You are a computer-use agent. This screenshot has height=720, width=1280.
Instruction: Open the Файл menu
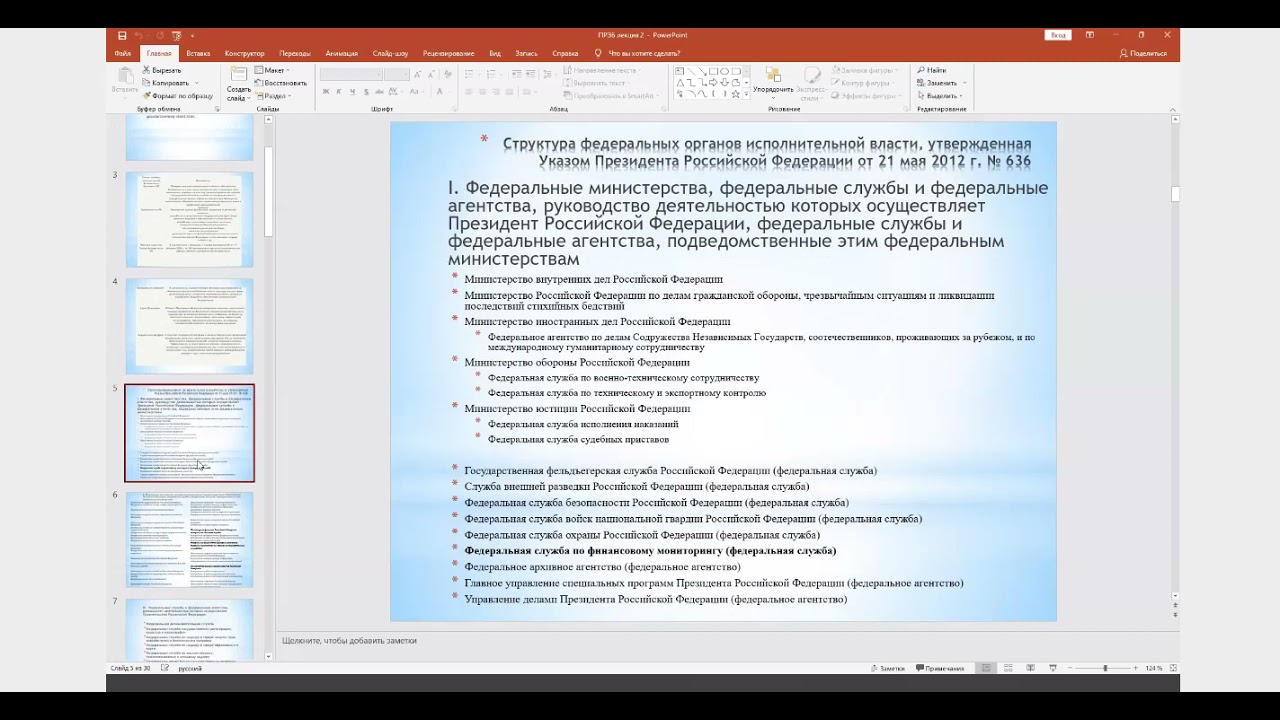coord(123,53)
